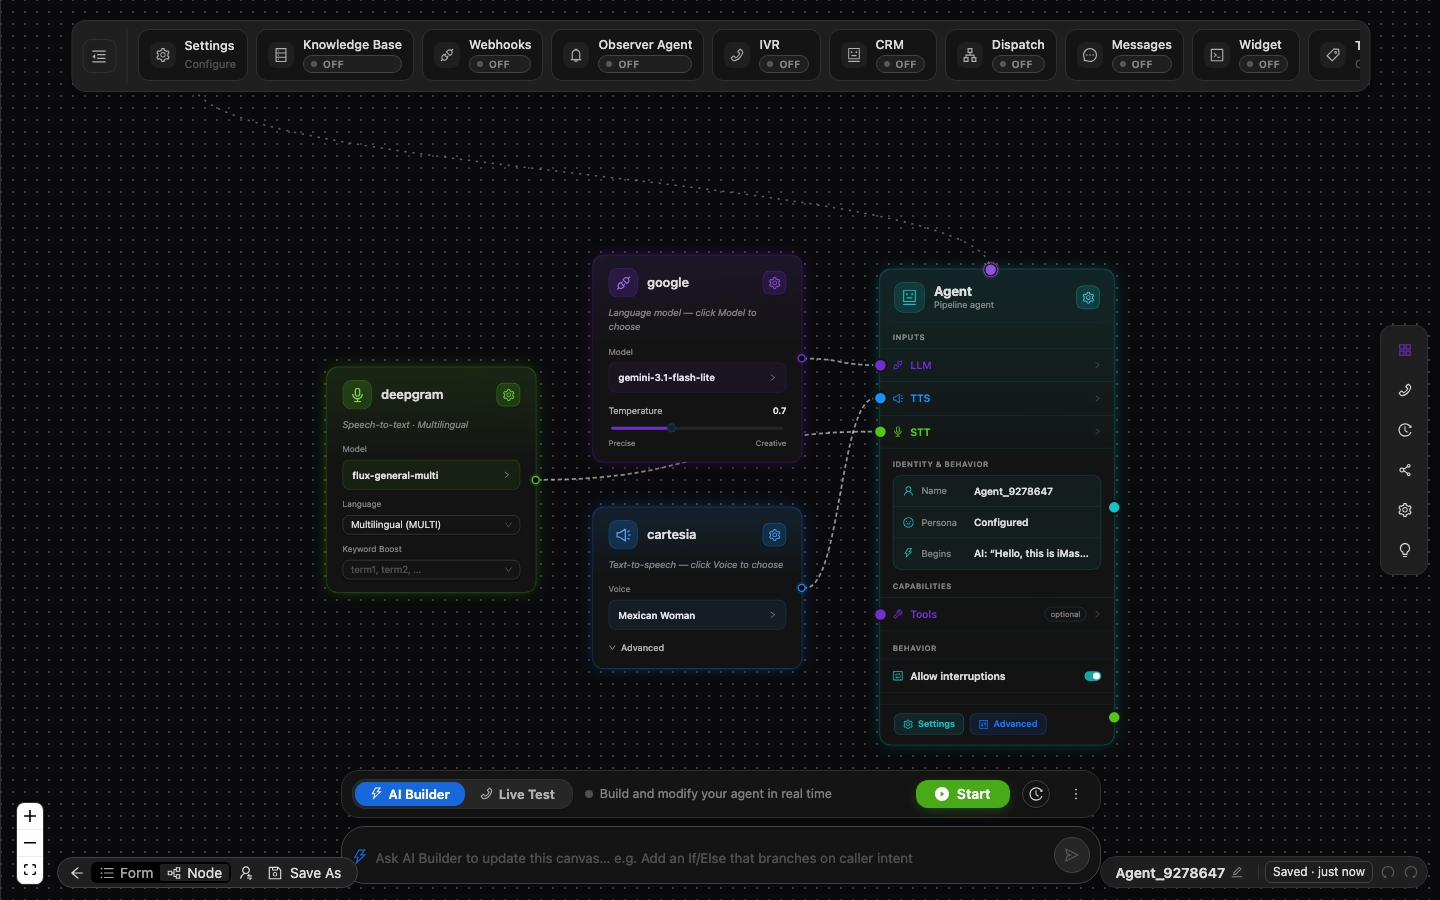Click the Knowledge Base document icon
1440x900 pixels.
pyautogui.click(x=281, y=56)
